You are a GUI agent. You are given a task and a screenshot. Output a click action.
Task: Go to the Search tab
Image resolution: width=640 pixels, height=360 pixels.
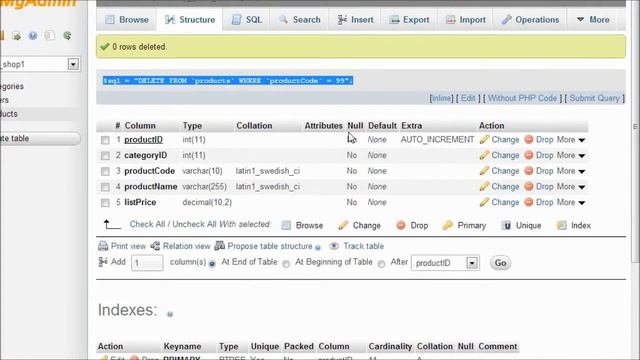[299, 20]
